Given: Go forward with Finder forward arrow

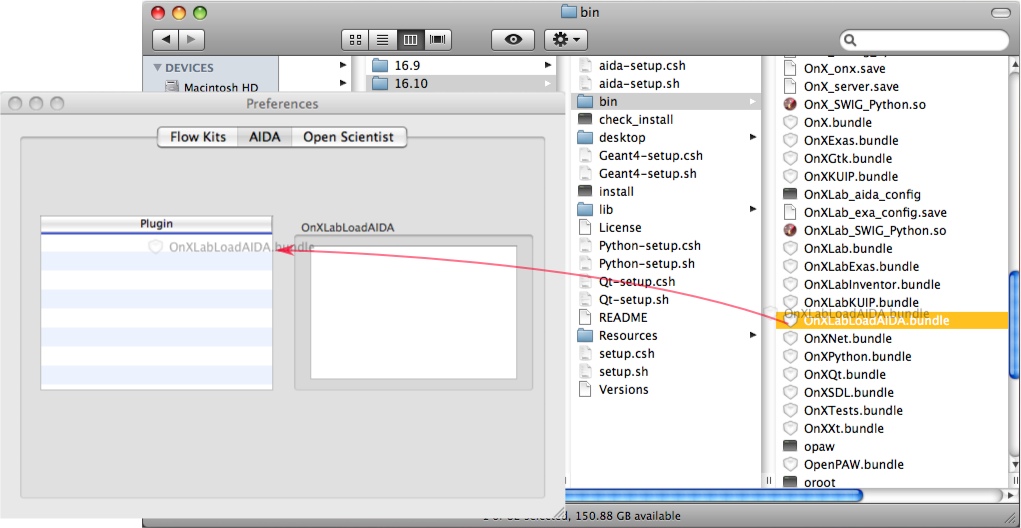Looking at the screenshot, I should coord(191,40).
